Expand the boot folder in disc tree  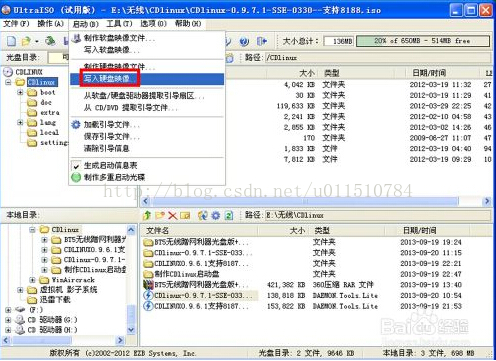20,92
